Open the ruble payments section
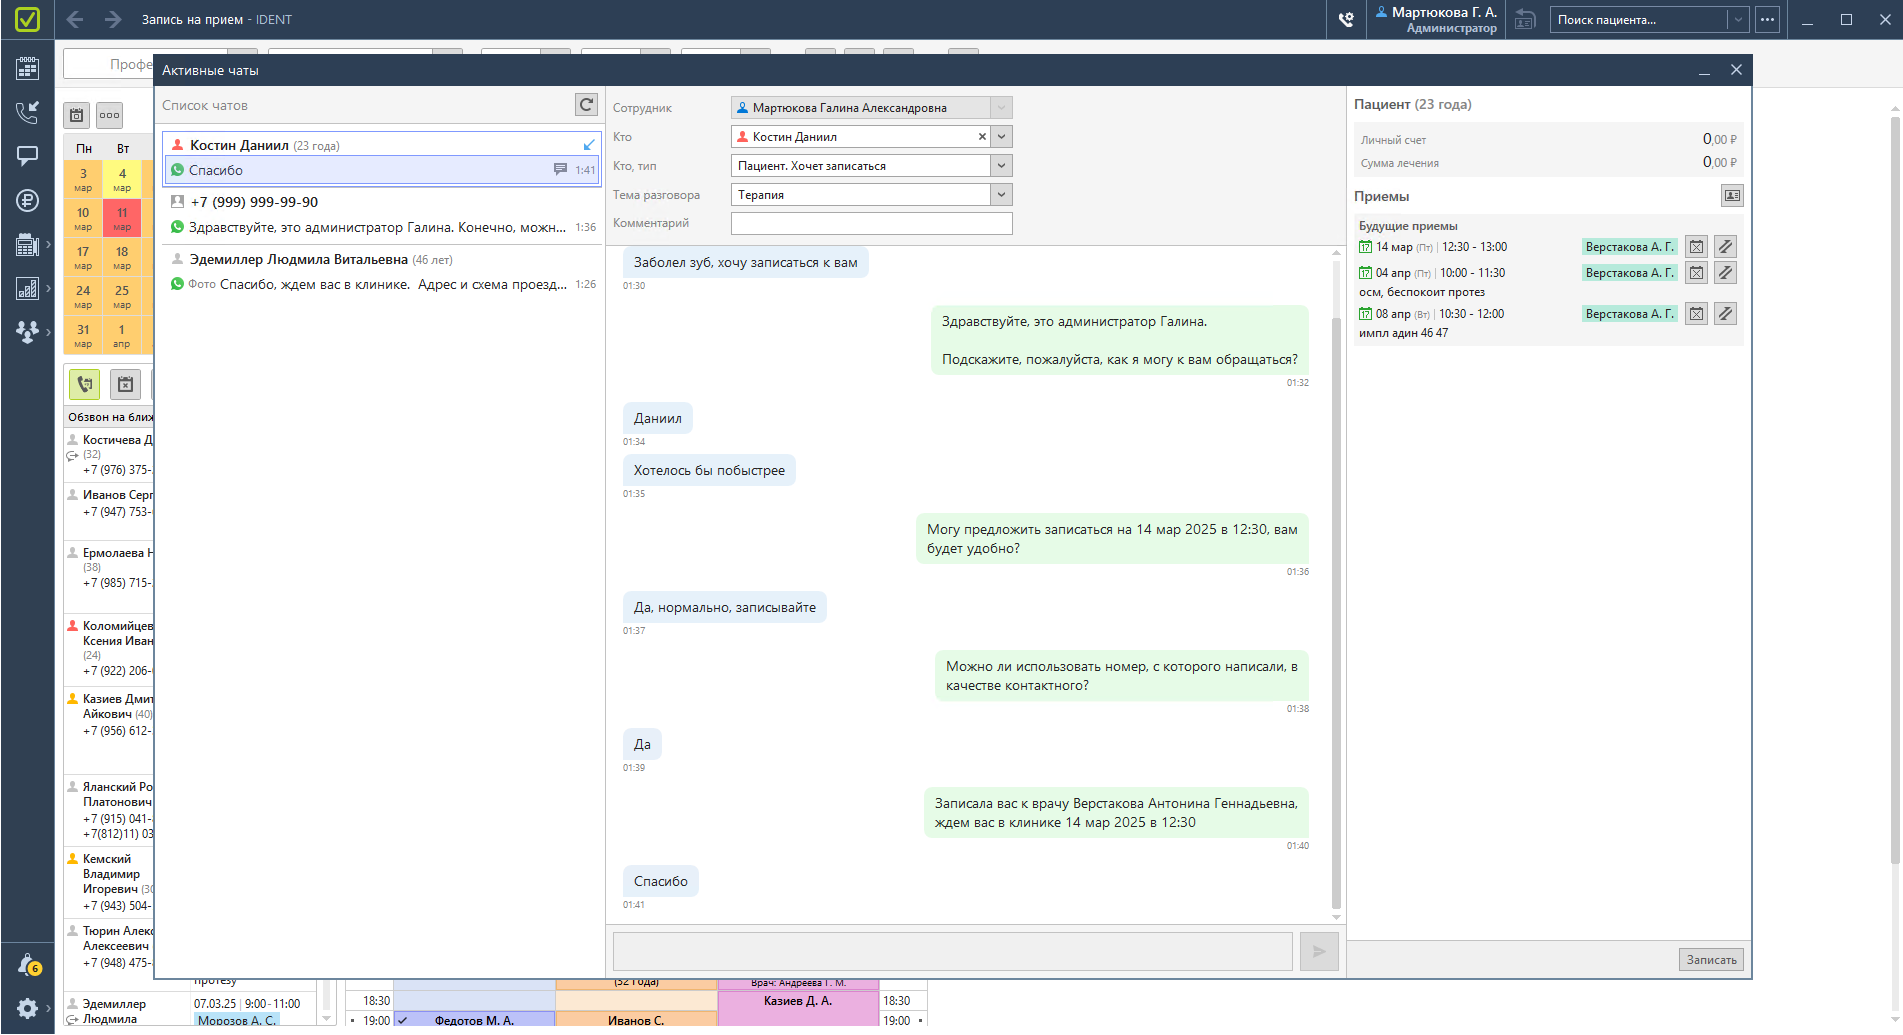 [x=27, y=200]
